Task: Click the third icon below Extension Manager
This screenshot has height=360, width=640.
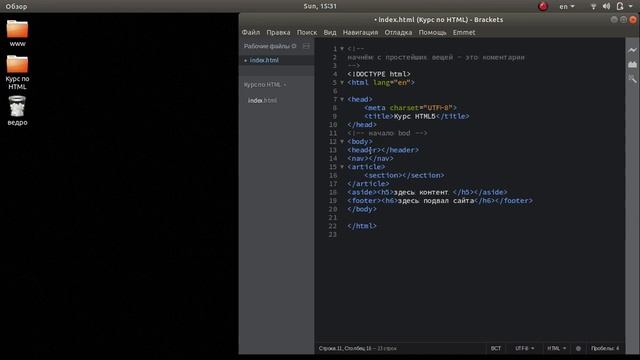Action: pyautogui.click(x=632, y=78)
